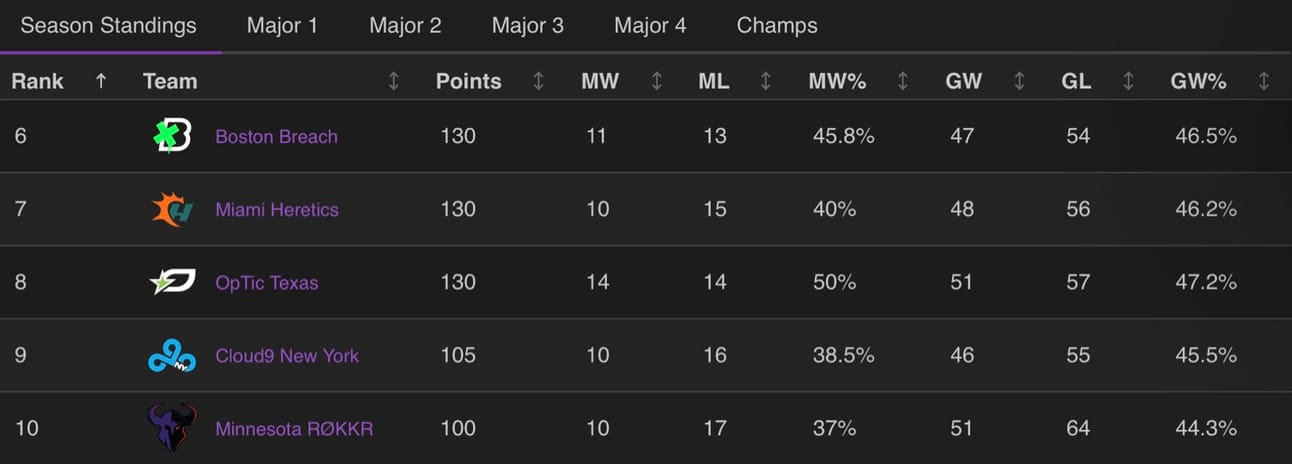The width and height of the screenshot is (1292, 464).
Task: Sort by Rank using the up arrow
Action: pyautogui.click(x=100, y=82)
